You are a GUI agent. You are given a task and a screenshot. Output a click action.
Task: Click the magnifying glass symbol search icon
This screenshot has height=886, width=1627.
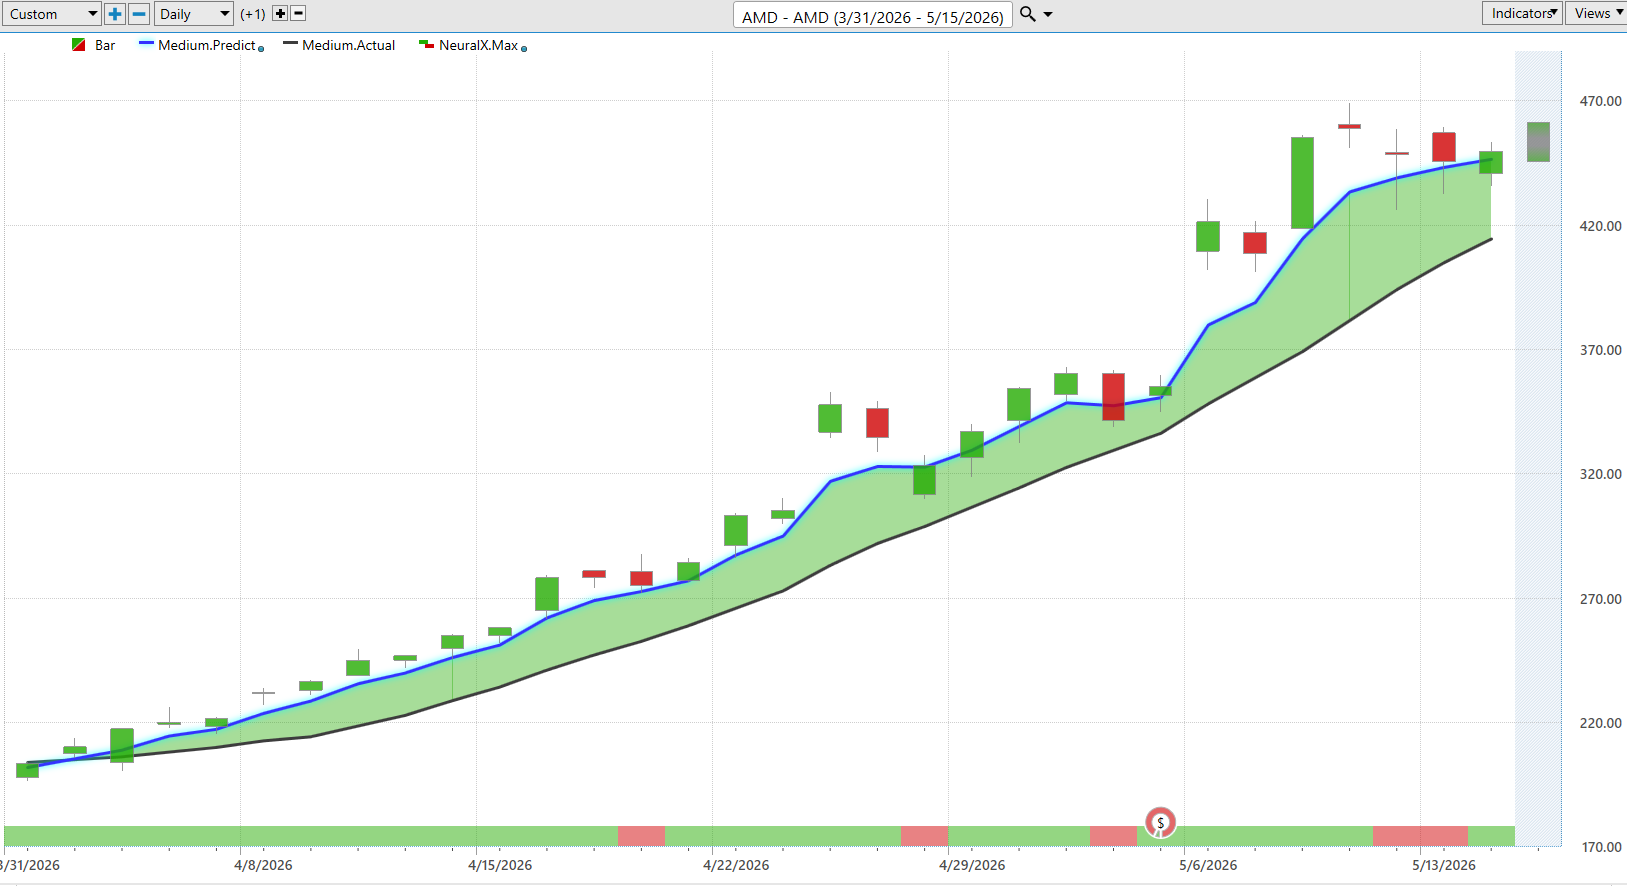coord(1027,14)
